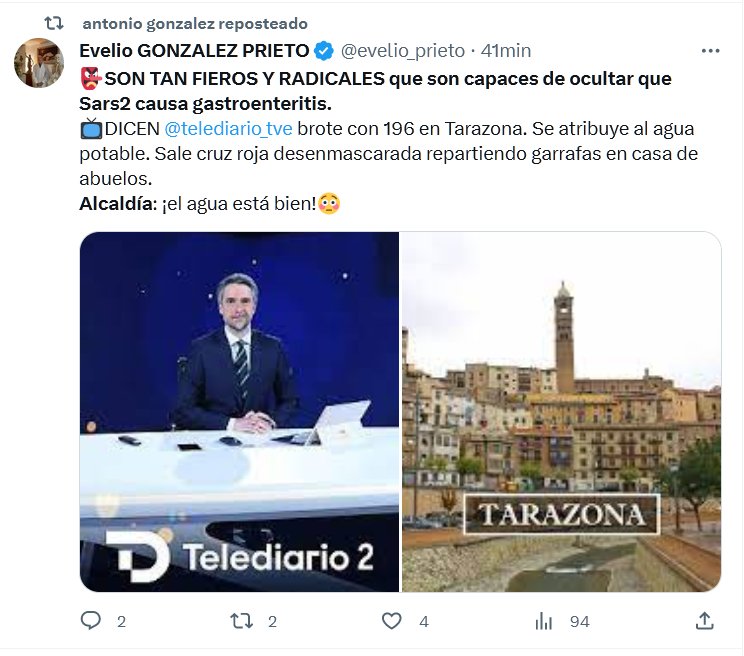Click the like count number 4
The height and width of the screenshot is (656, 744).
(424, 621)
